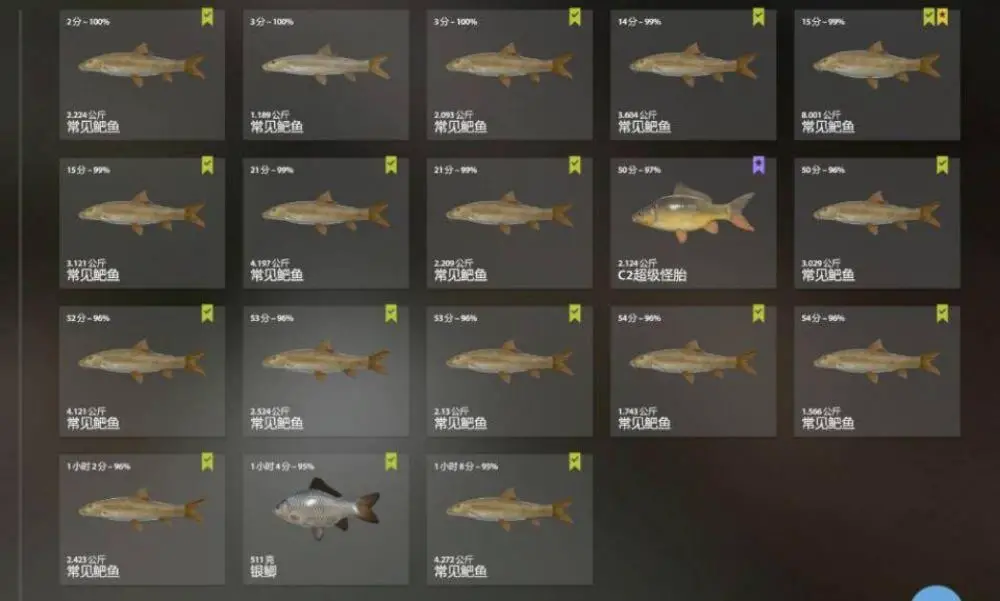The image size is (1000, 601).
Task: Click the green bookmark on the 银鲫 card
Action: point(391,462)
